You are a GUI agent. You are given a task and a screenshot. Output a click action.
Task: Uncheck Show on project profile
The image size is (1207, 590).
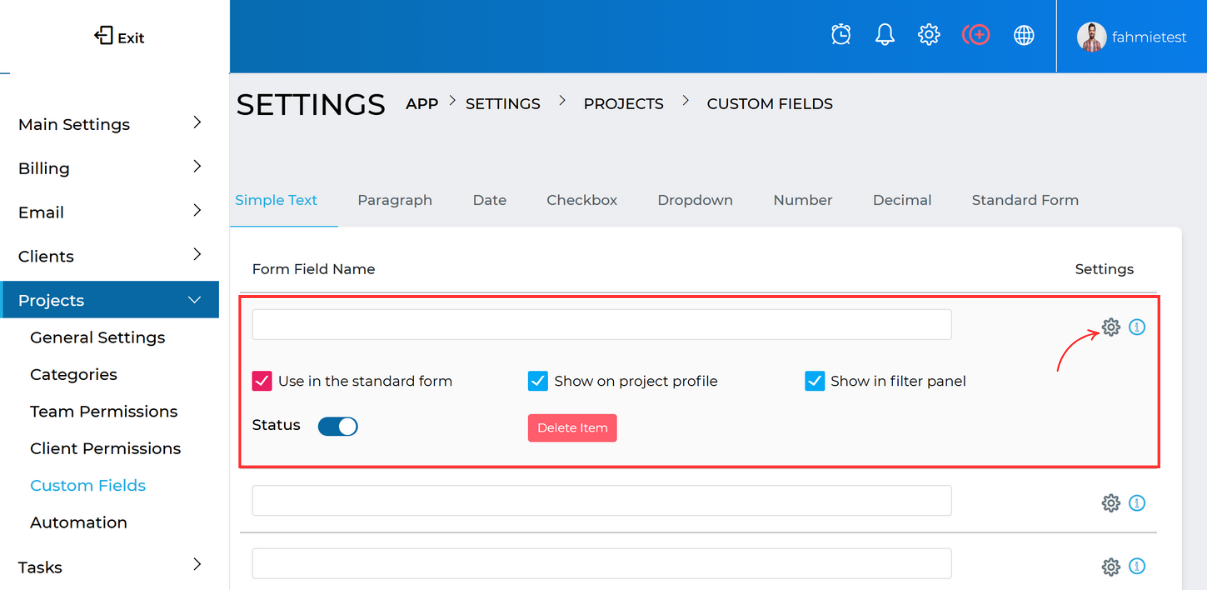538,381
